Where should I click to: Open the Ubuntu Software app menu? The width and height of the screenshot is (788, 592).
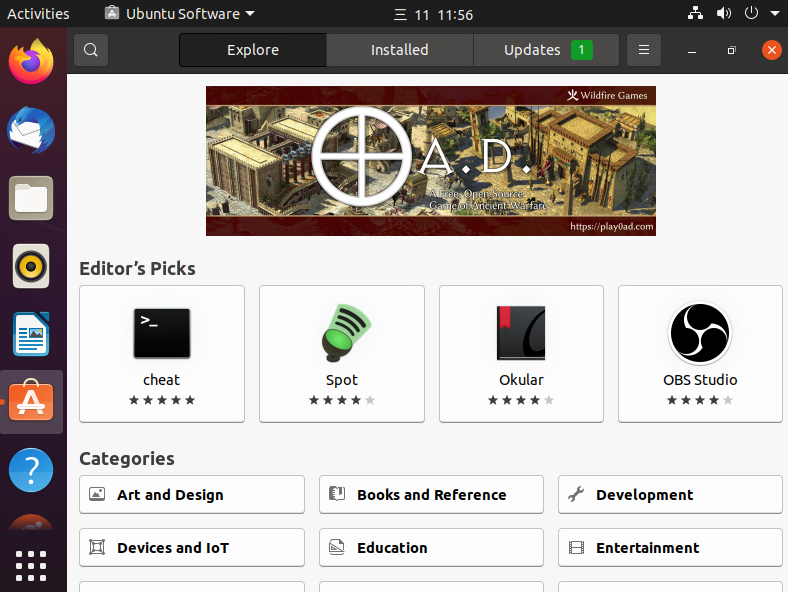point(180,14)
